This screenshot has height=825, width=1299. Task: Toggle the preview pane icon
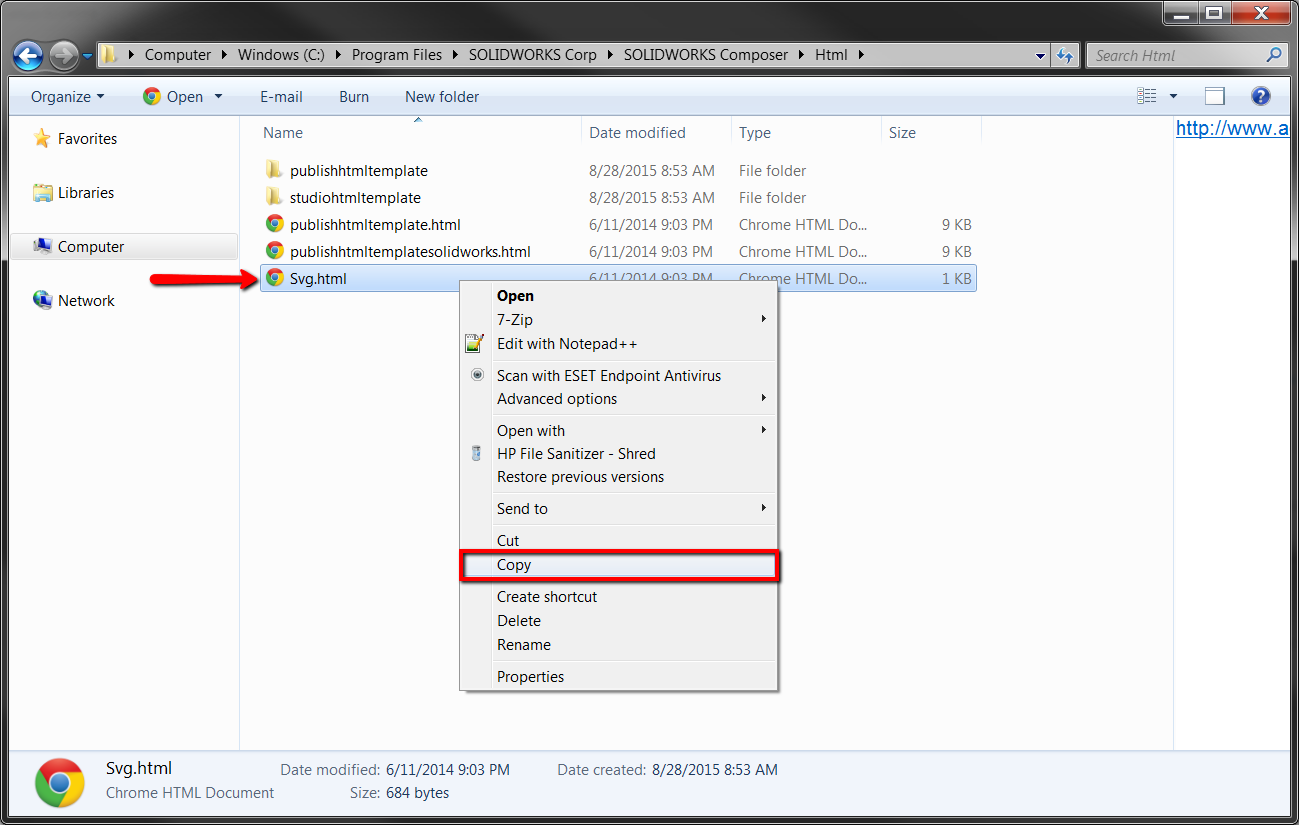[x=1215, y=96]
